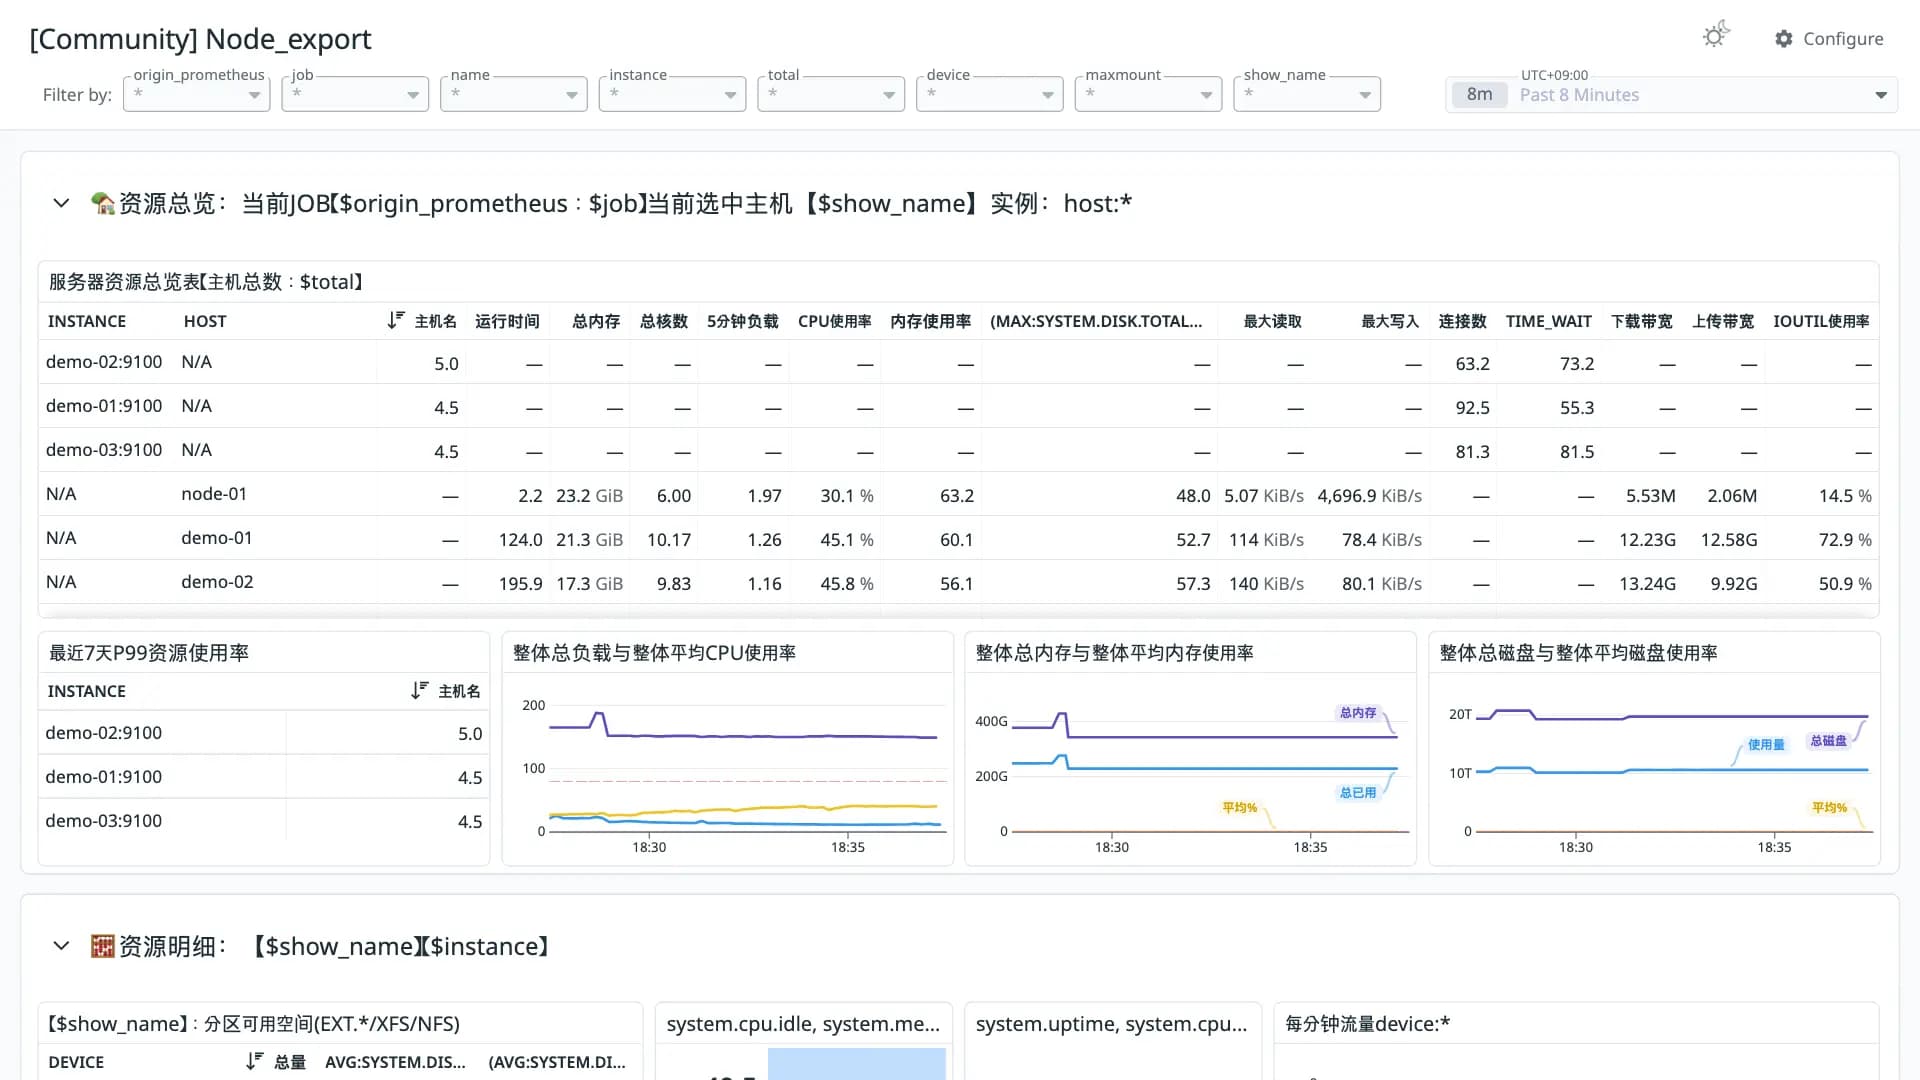Click the 总已用 legend label in memory chart
Screen dimensions: 1920x1080
pos(1358,793)
